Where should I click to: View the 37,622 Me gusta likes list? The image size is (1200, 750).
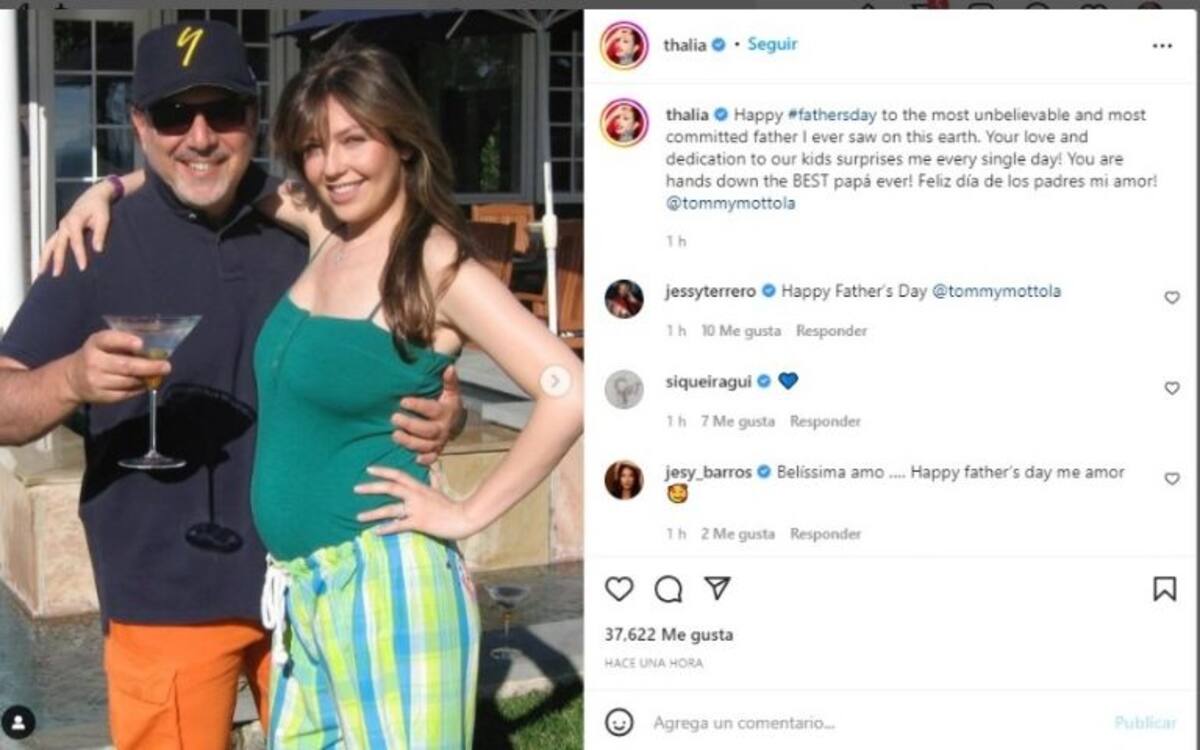(668, 635)
